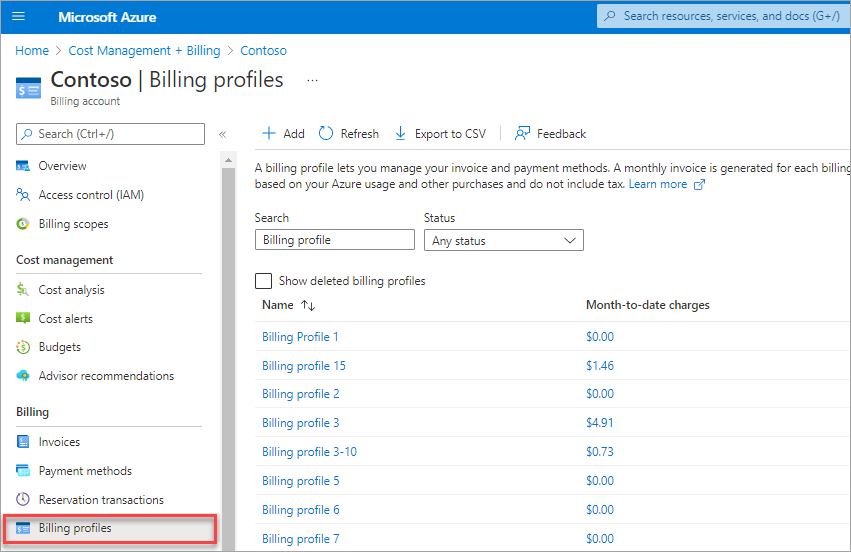851x552 pixels.
Task: Click the ellipsis next to Billing profiles title
Action: click(x=312, y=80)
